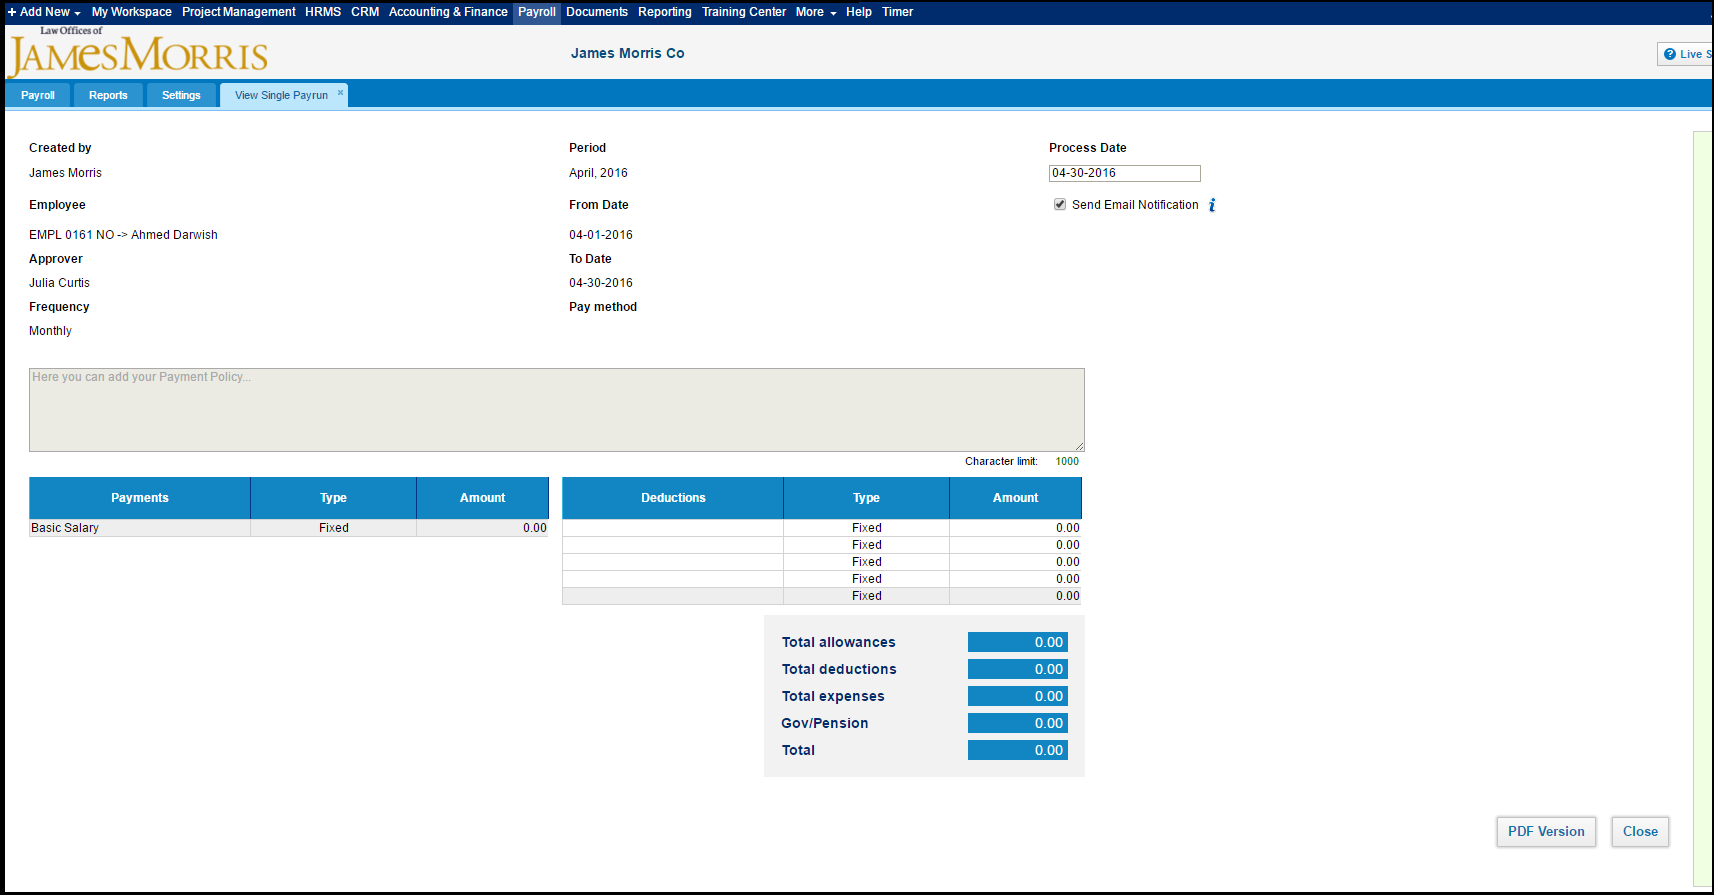Viewport: 1714px width, 895px height.
Task: Click the Payments column header
Action: point(140,498)
